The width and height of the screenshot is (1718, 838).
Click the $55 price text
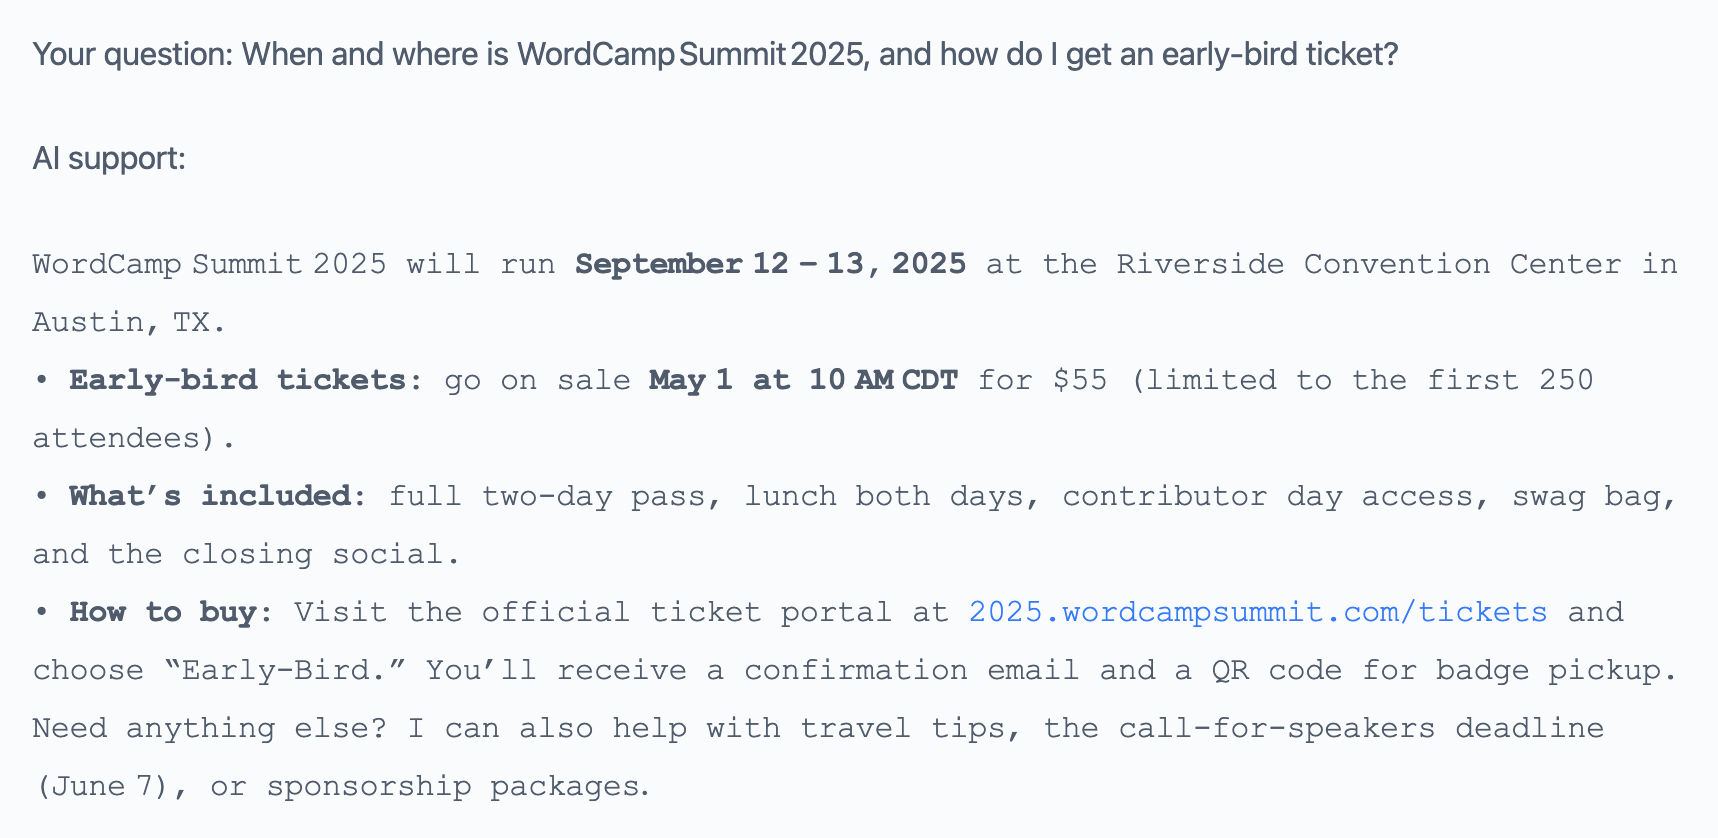1080,380
